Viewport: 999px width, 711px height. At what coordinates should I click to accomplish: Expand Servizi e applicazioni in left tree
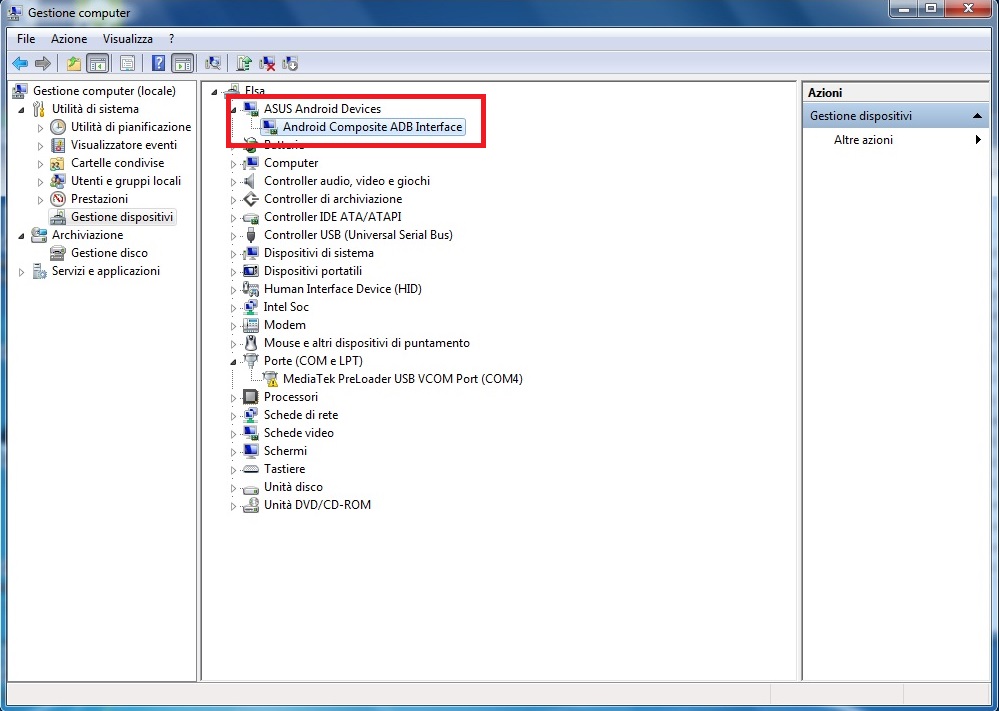click(22, 272)
